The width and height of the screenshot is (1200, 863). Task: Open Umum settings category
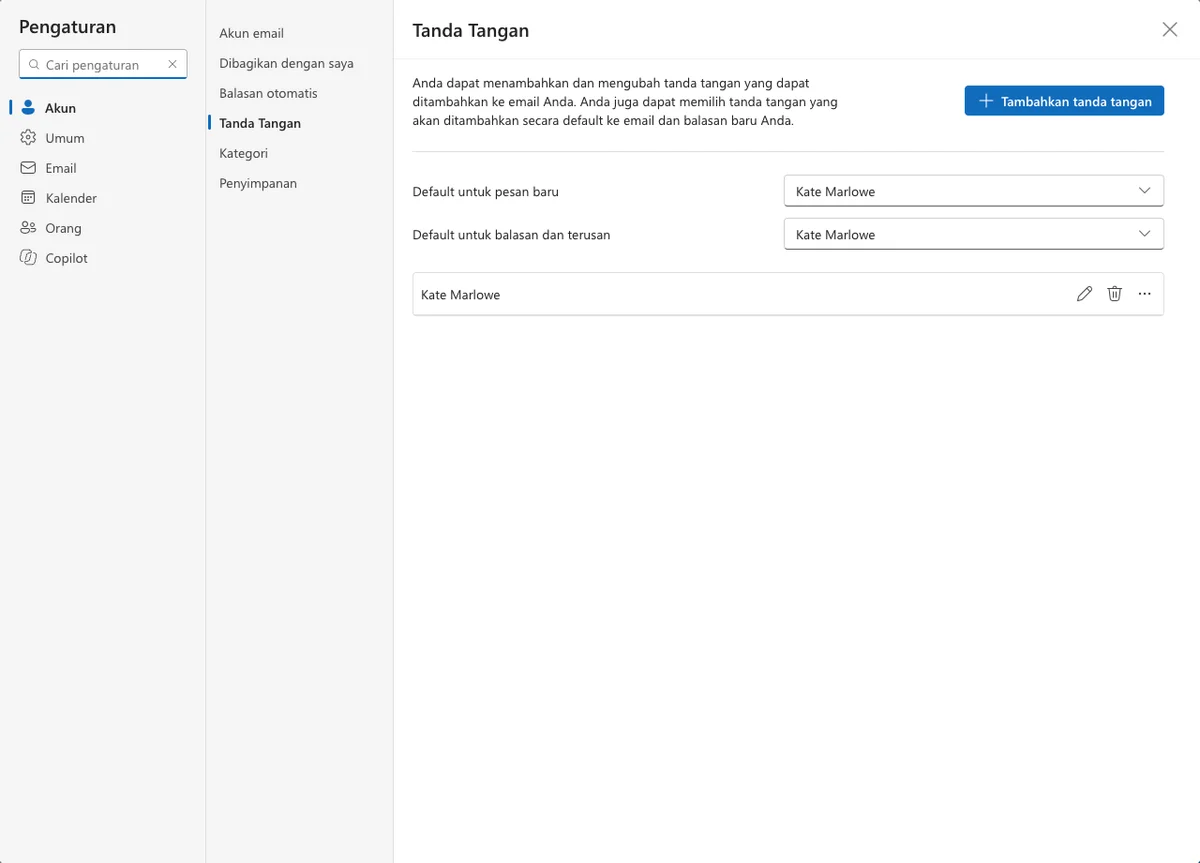pos(103,138)
